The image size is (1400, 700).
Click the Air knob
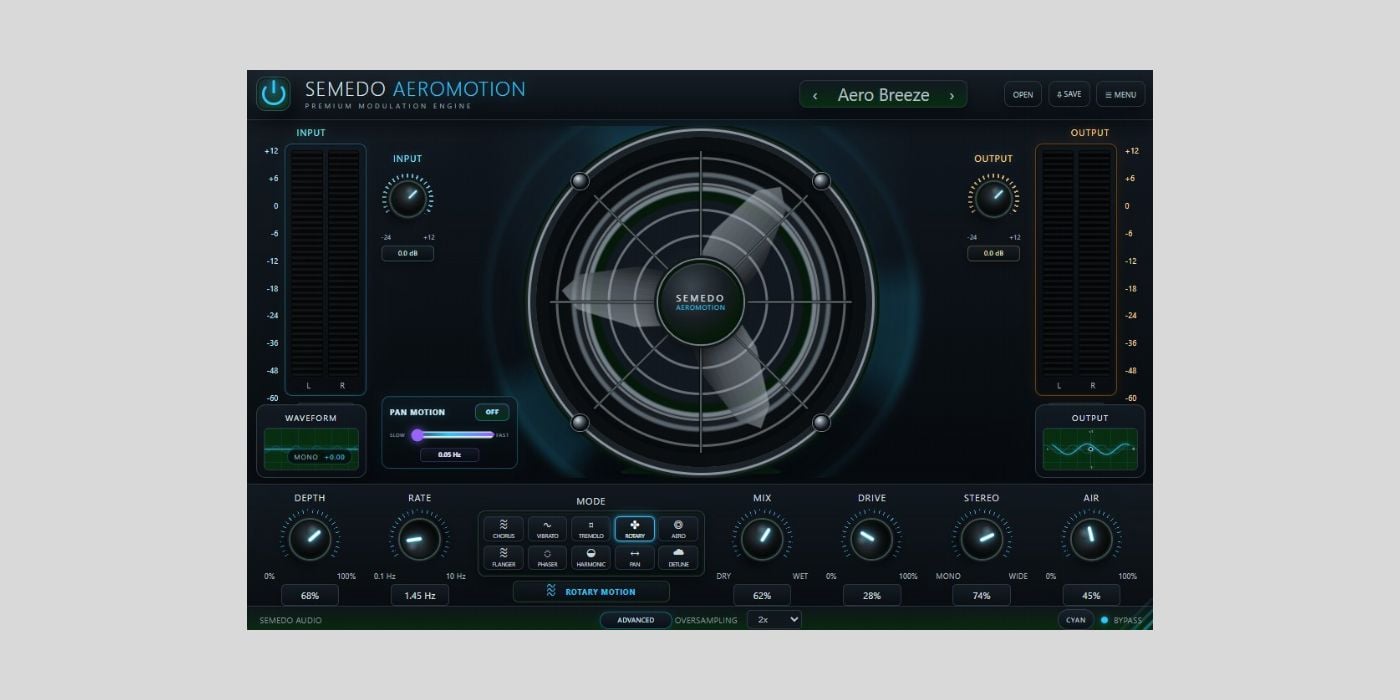[x=1091, y=539]
